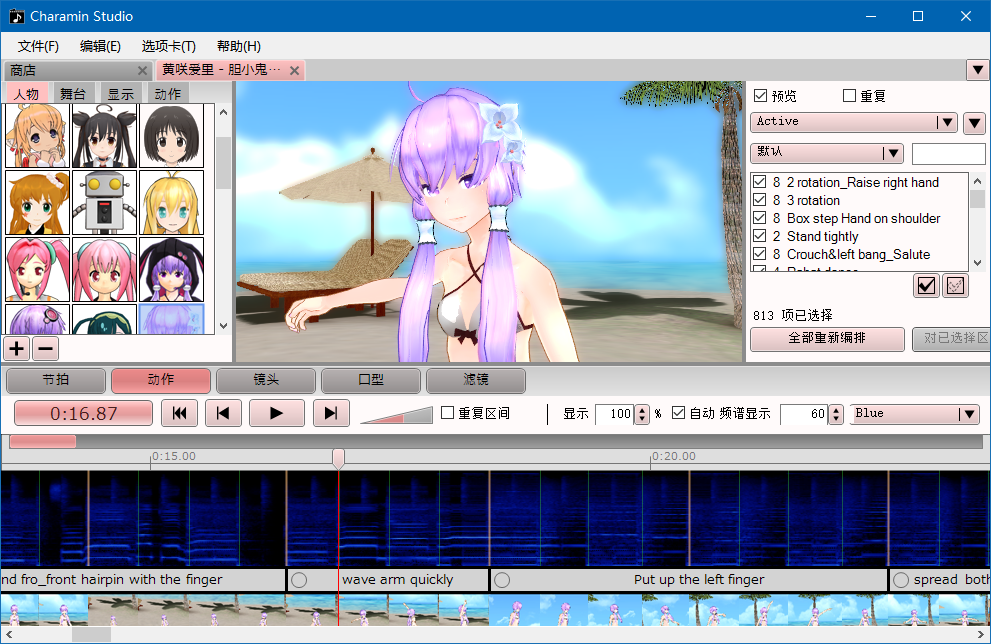The width and height of the screenshot is (991, 644).
Task: Enable the 重复区间 loop range checkbox
Action: [448, 413]
